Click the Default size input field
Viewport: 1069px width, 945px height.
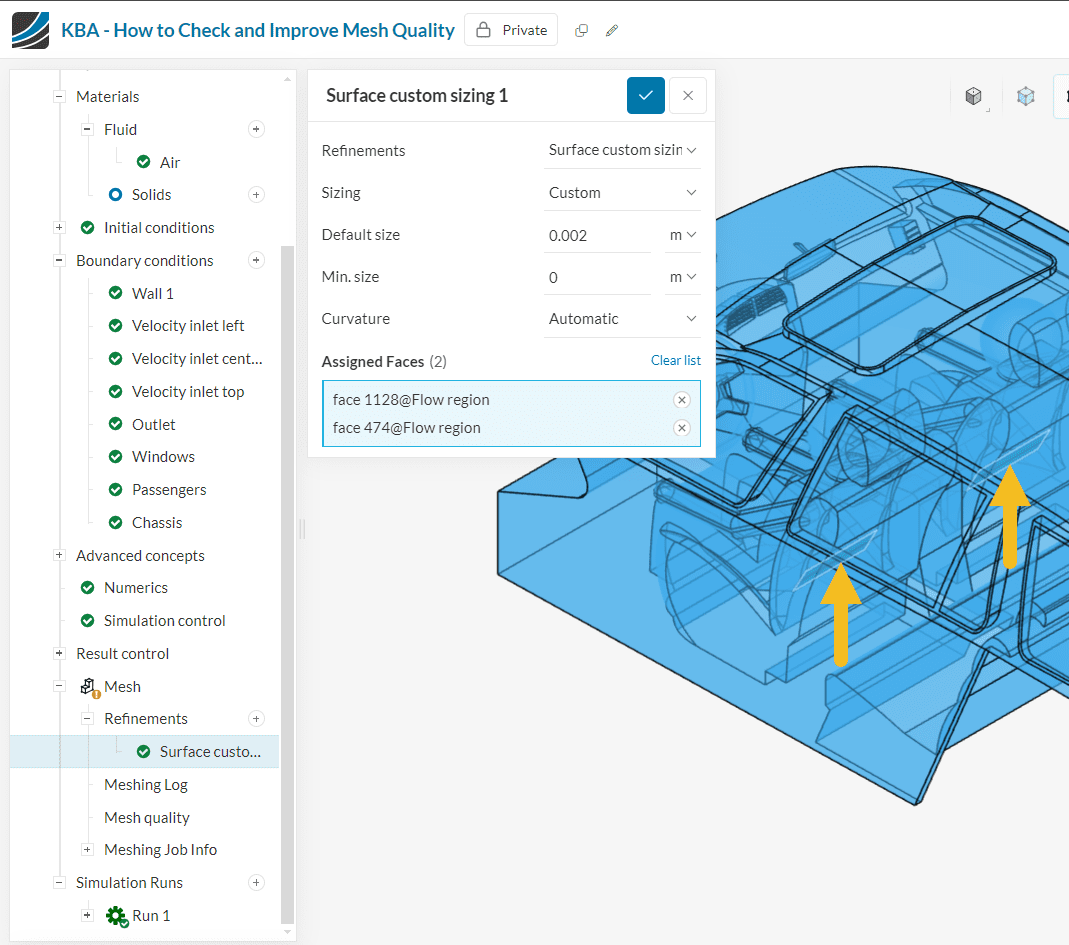(x=596, y=235)
